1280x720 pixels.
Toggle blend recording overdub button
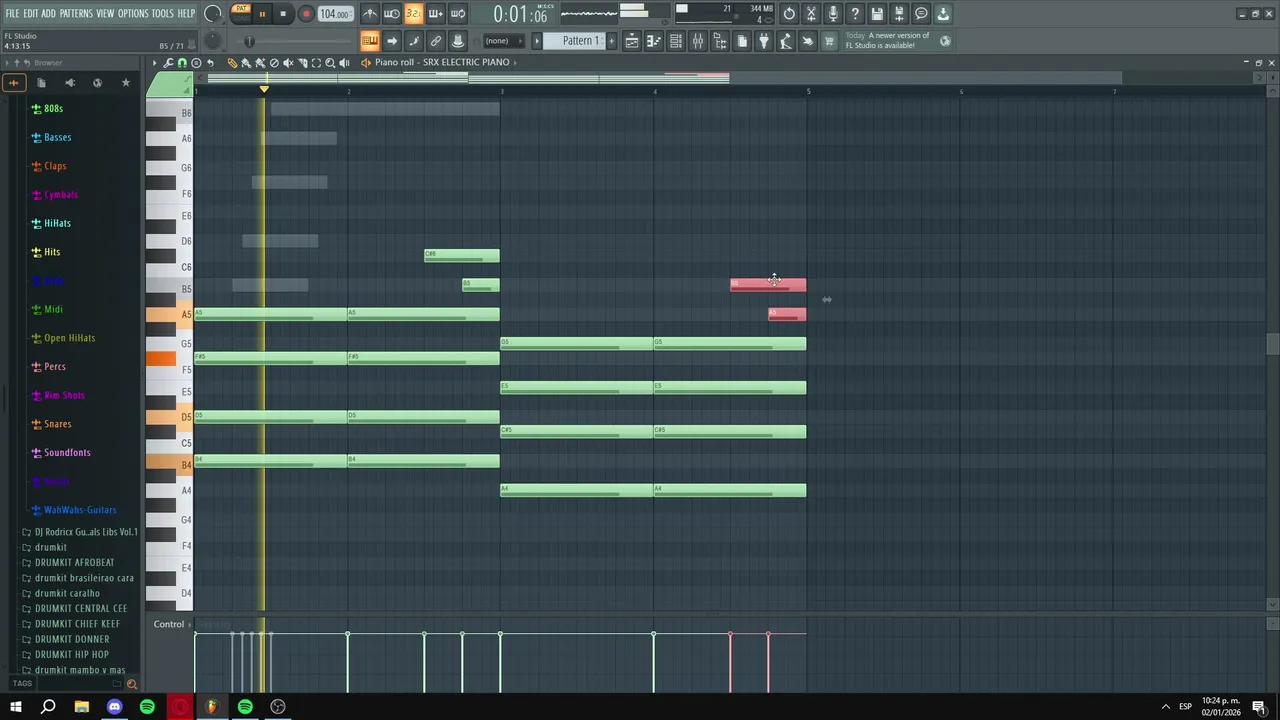coord(435,14)
